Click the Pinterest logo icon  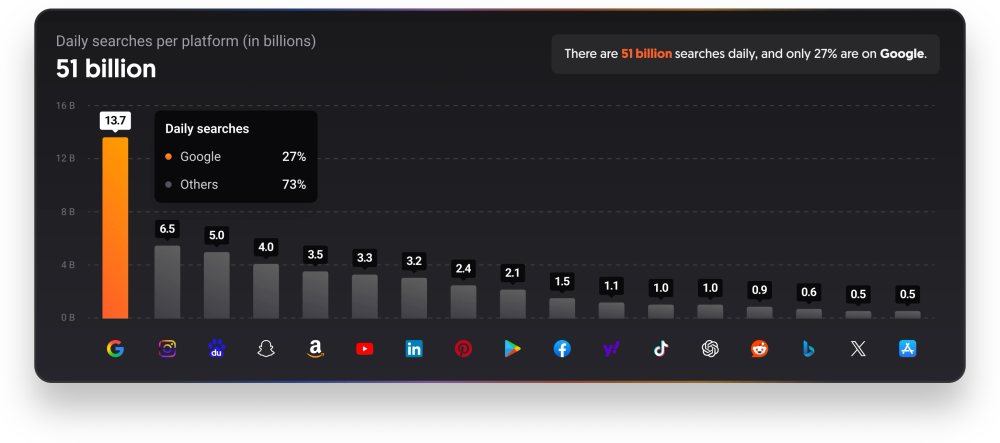coord(463,349)
